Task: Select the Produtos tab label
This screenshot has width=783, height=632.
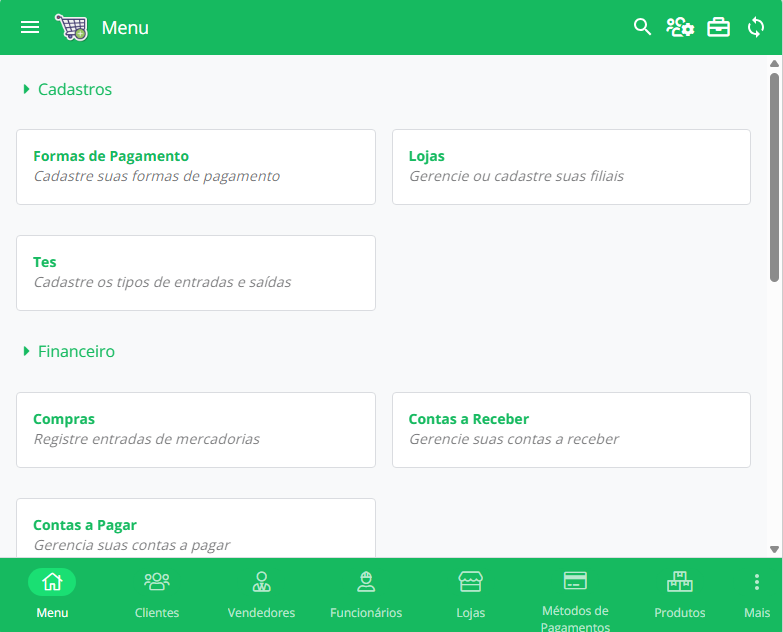Action: (680, 613)
